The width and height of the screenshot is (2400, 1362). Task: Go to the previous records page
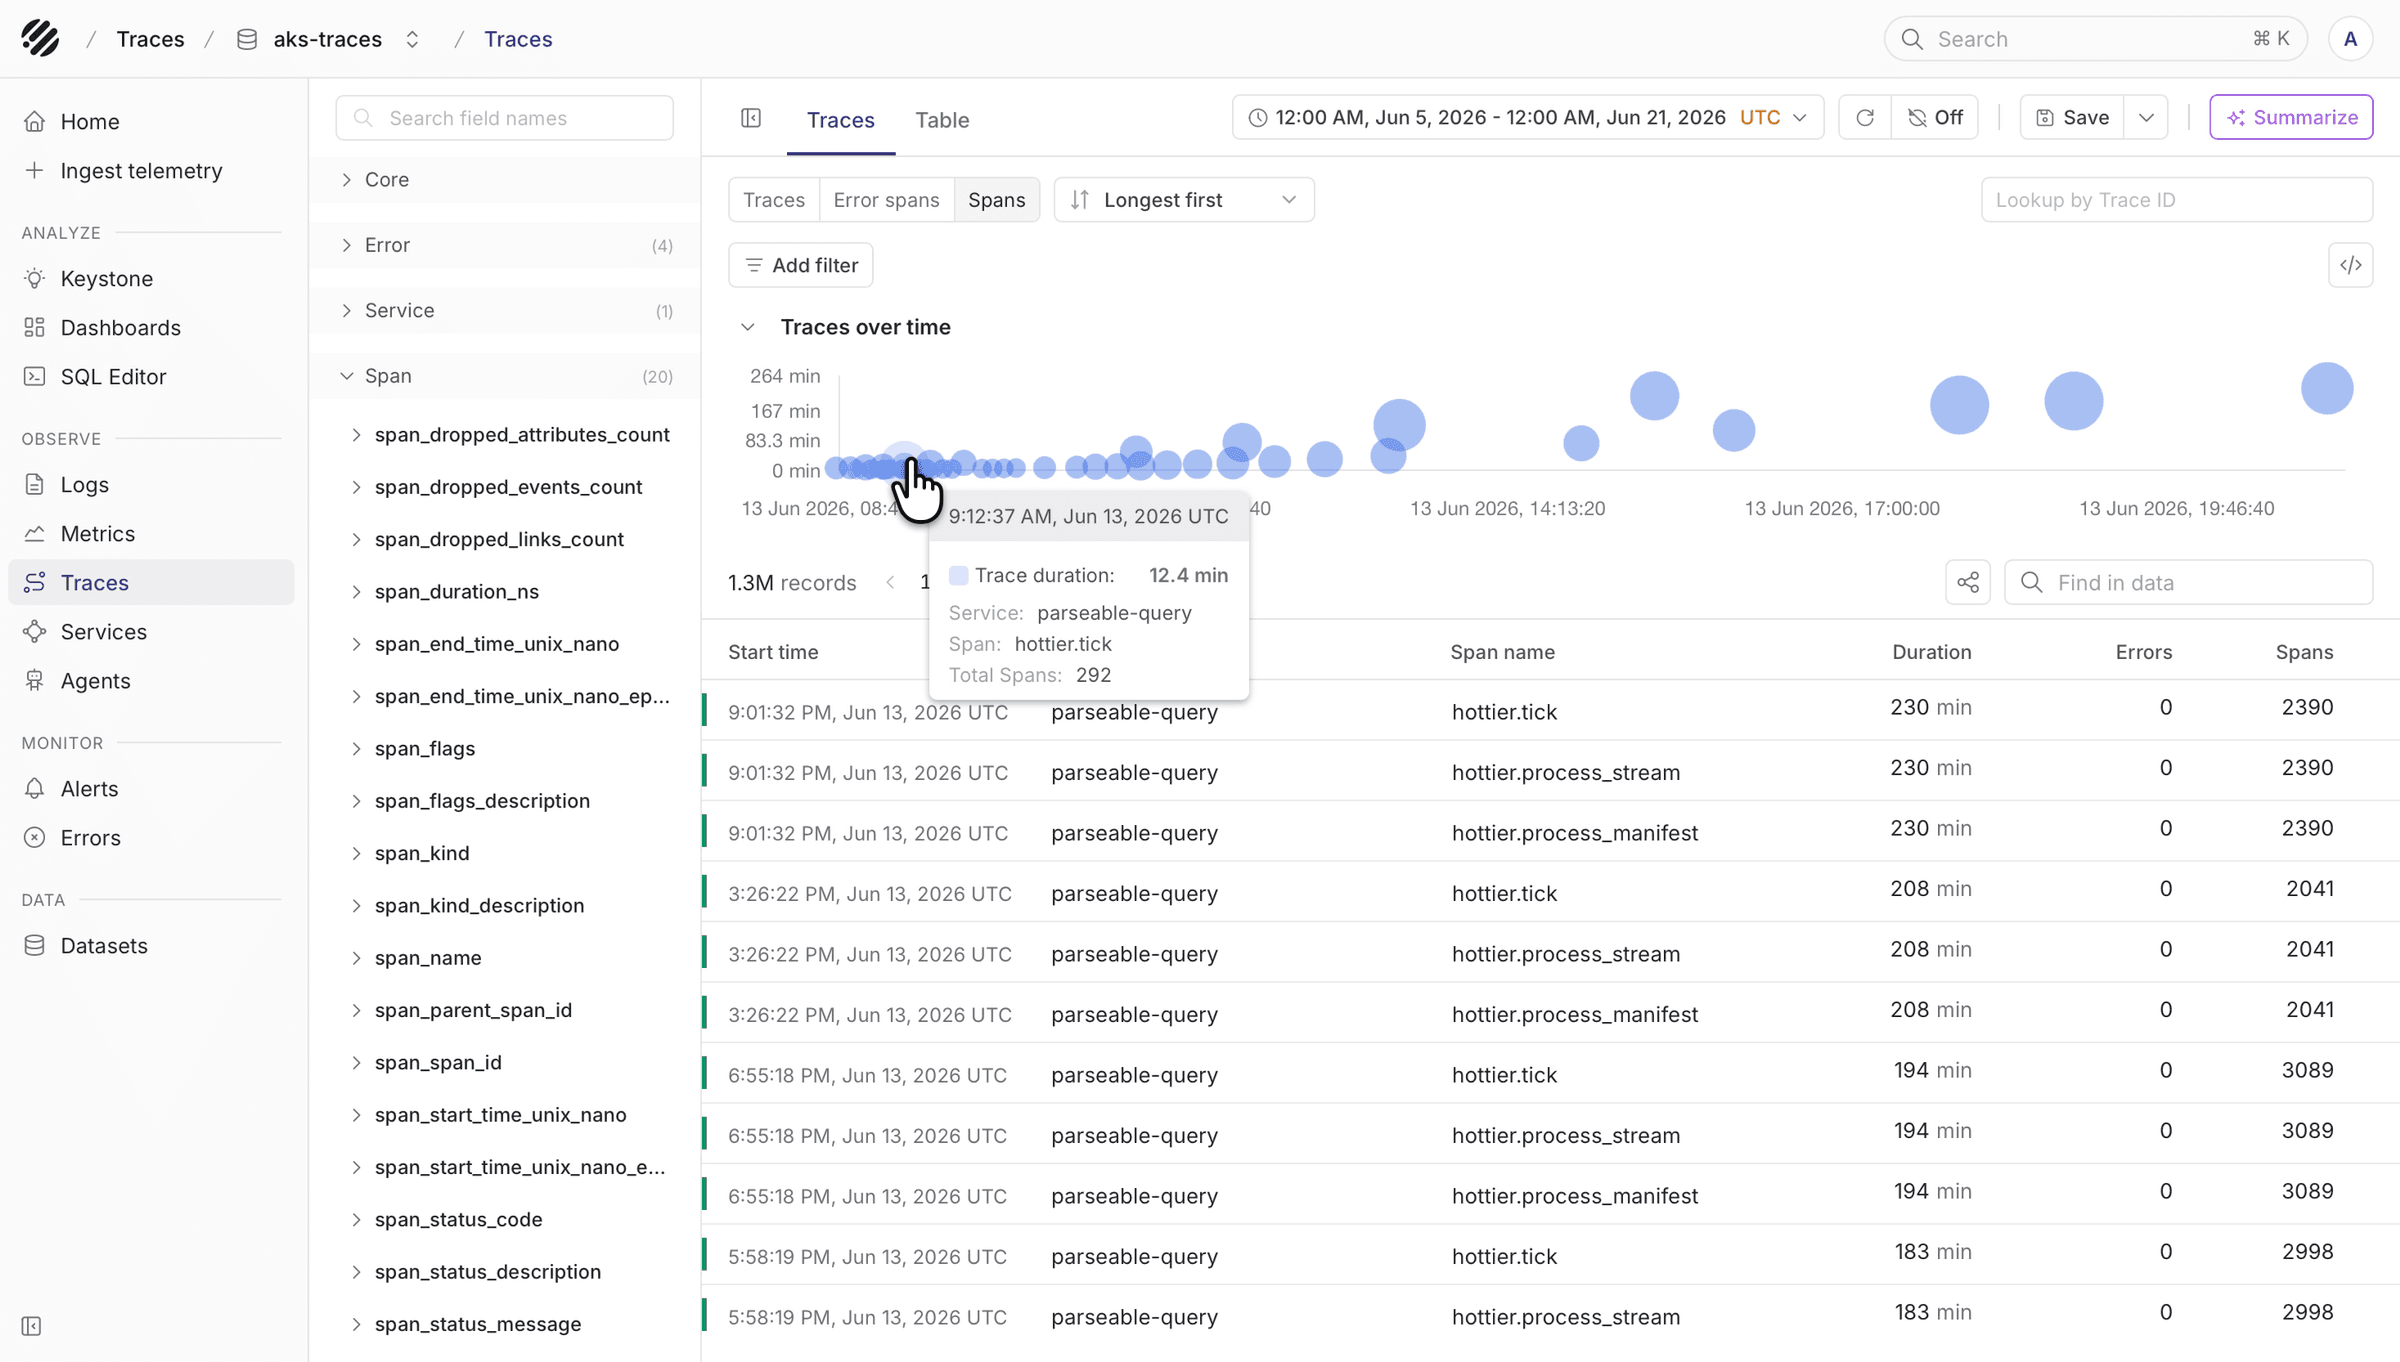tap(890, 582)
